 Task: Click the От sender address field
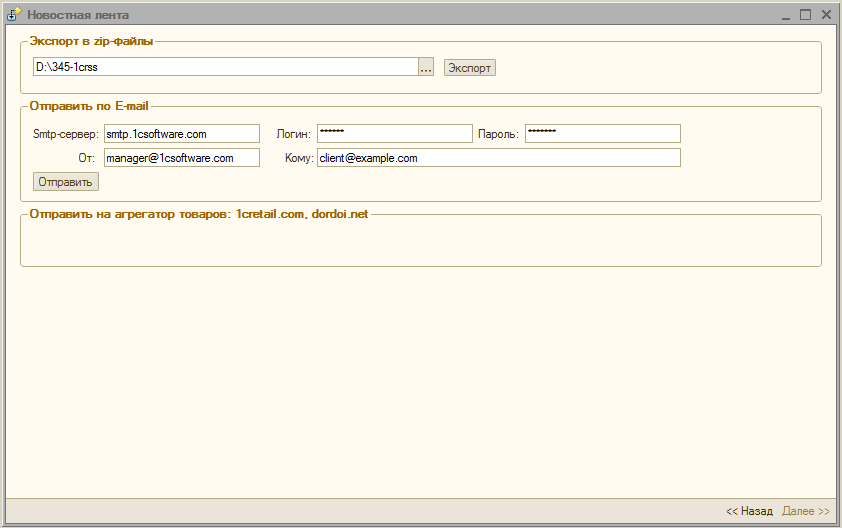[x=181, y=158]
